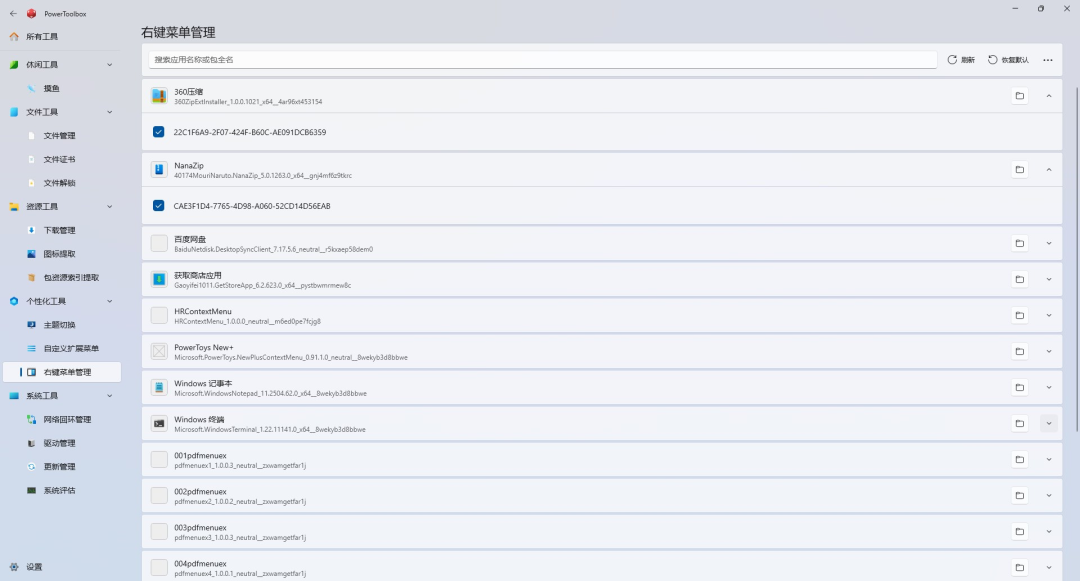The height and width of the screenshot is (581, 1080).
Task: Click the NanaZip app icon
Action: coord(159,169)
